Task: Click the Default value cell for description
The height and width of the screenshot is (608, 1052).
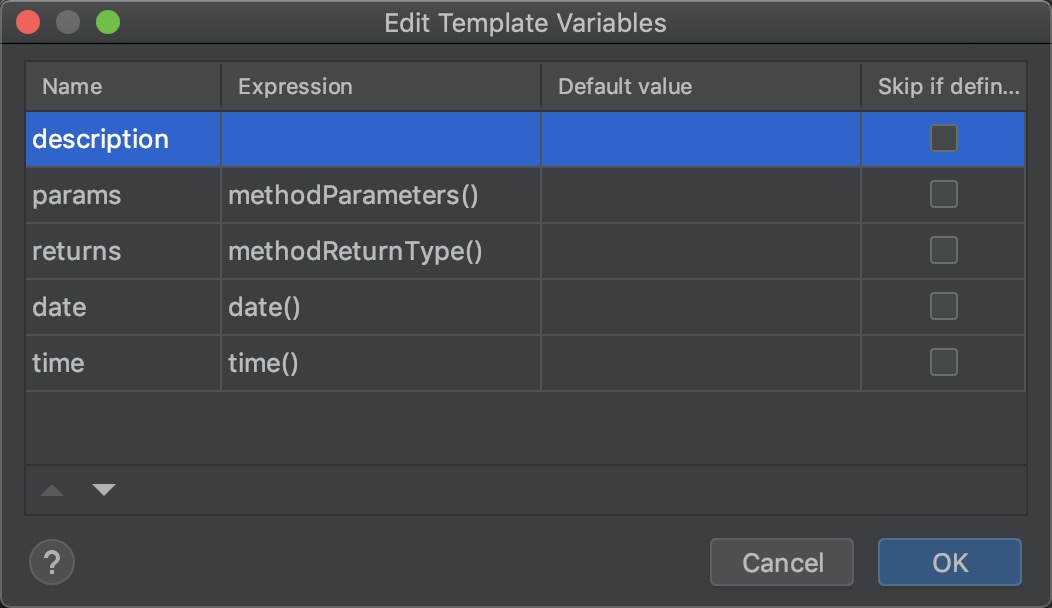Action: click(x=700, y=139)
